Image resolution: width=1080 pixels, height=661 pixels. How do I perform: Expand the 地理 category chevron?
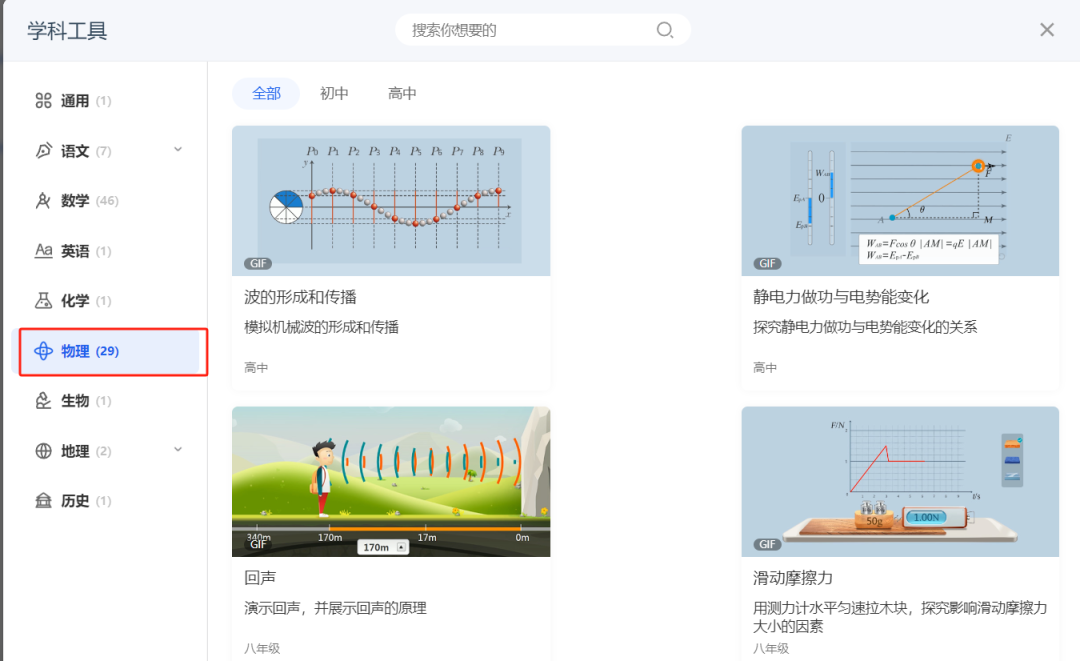pos(177,450)
